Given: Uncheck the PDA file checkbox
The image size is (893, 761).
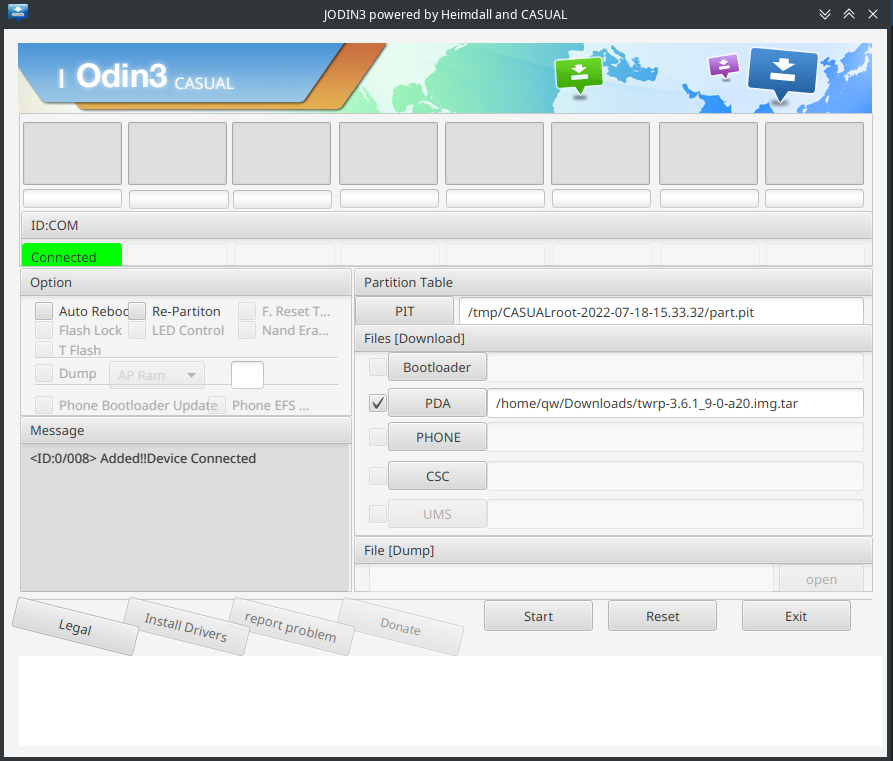Looking at the screenshot, I should click(378, 403).
